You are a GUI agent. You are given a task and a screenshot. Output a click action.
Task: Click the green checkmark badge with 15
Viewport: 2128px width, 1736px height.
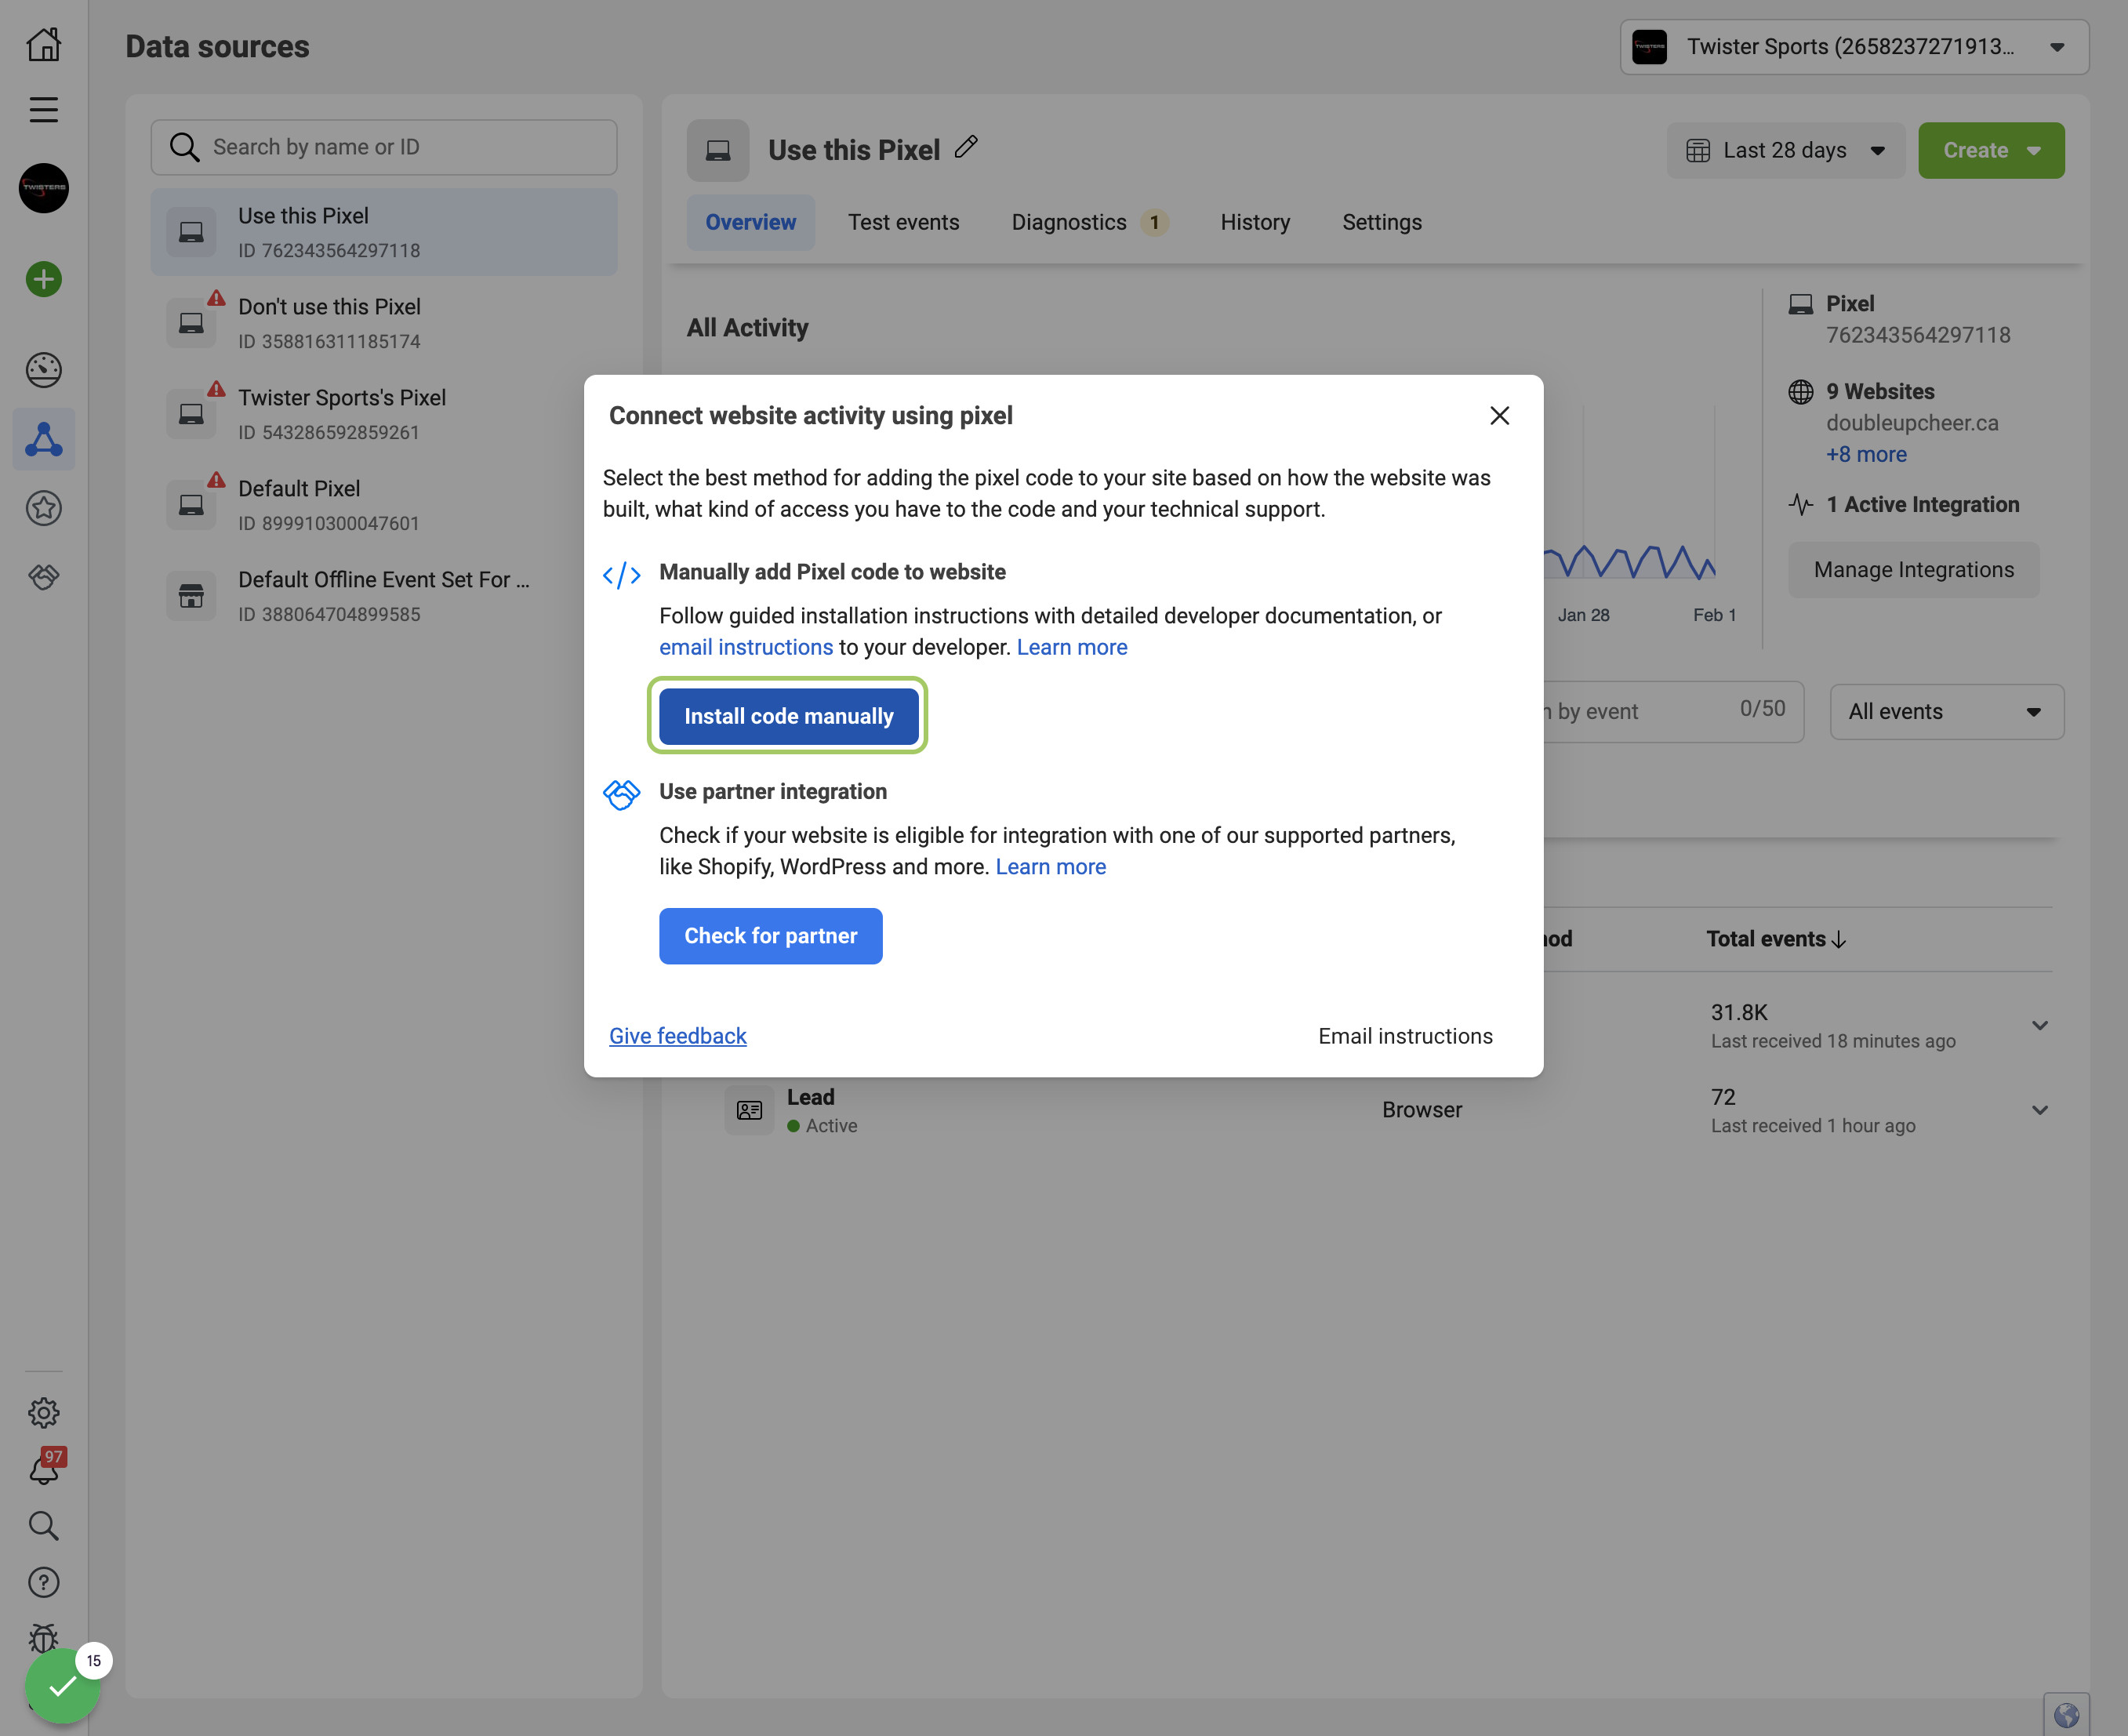64,1685
